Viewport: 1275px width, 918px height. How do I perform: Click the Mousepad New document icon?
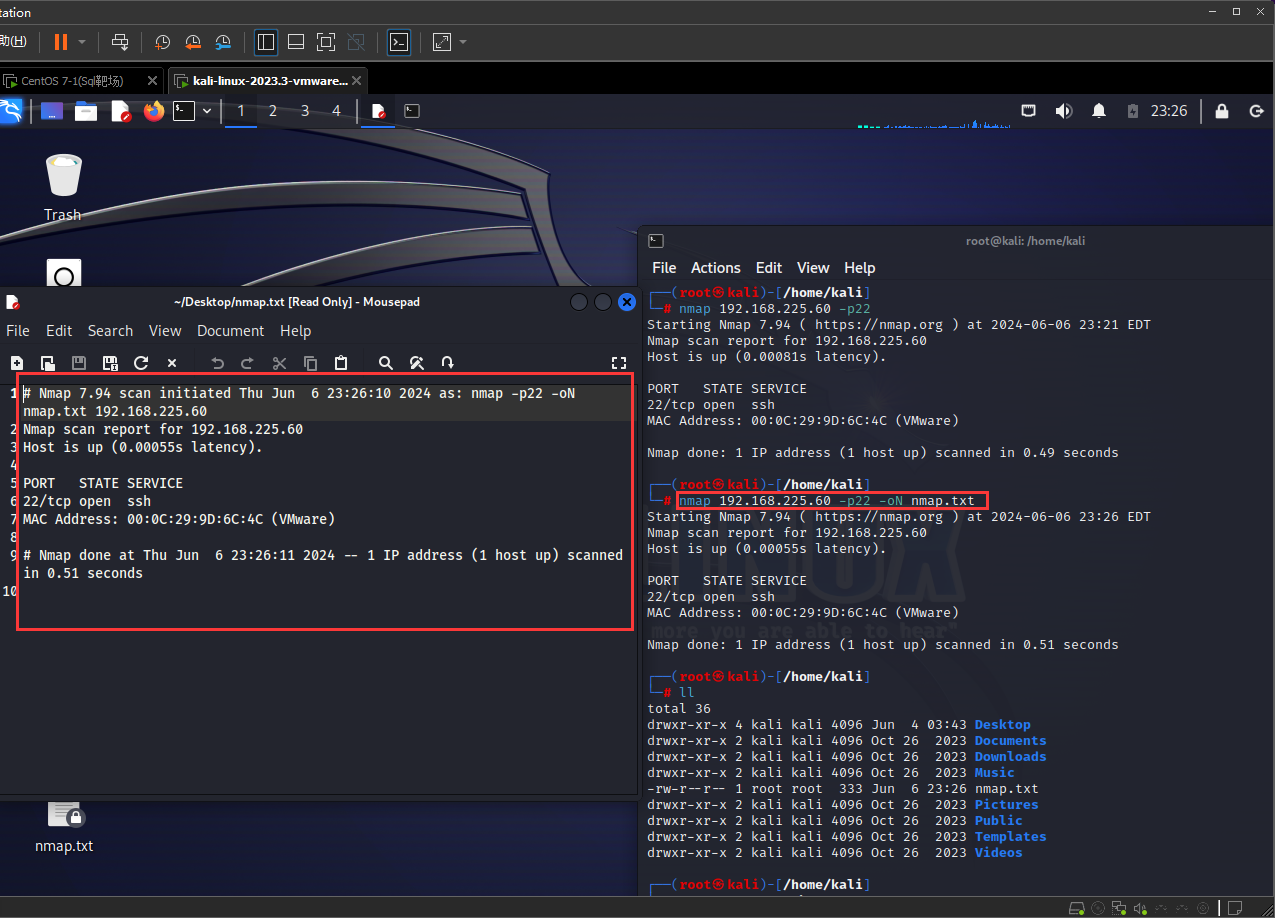tap(17, 363)
